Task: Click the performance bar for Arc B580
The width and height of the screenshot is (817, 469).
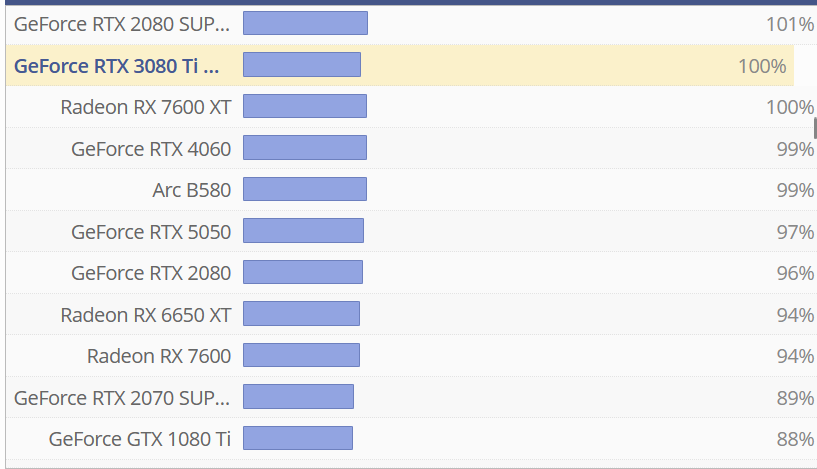Action: click(x=305, y=190)
